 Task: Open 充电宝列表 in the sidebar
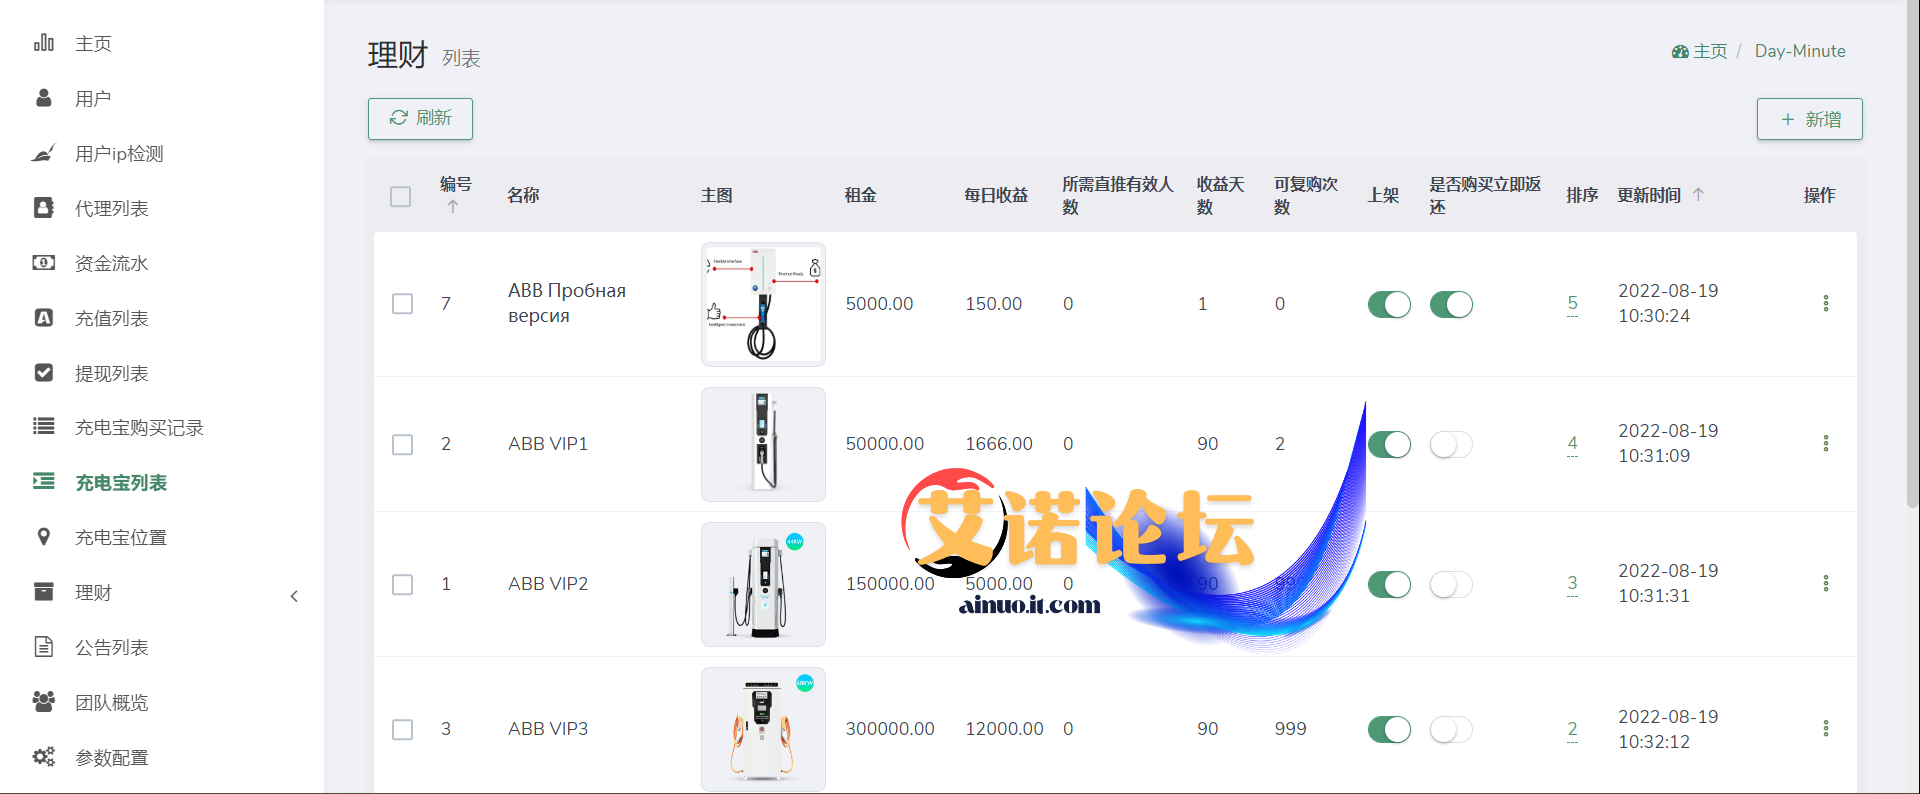[121, 483]
